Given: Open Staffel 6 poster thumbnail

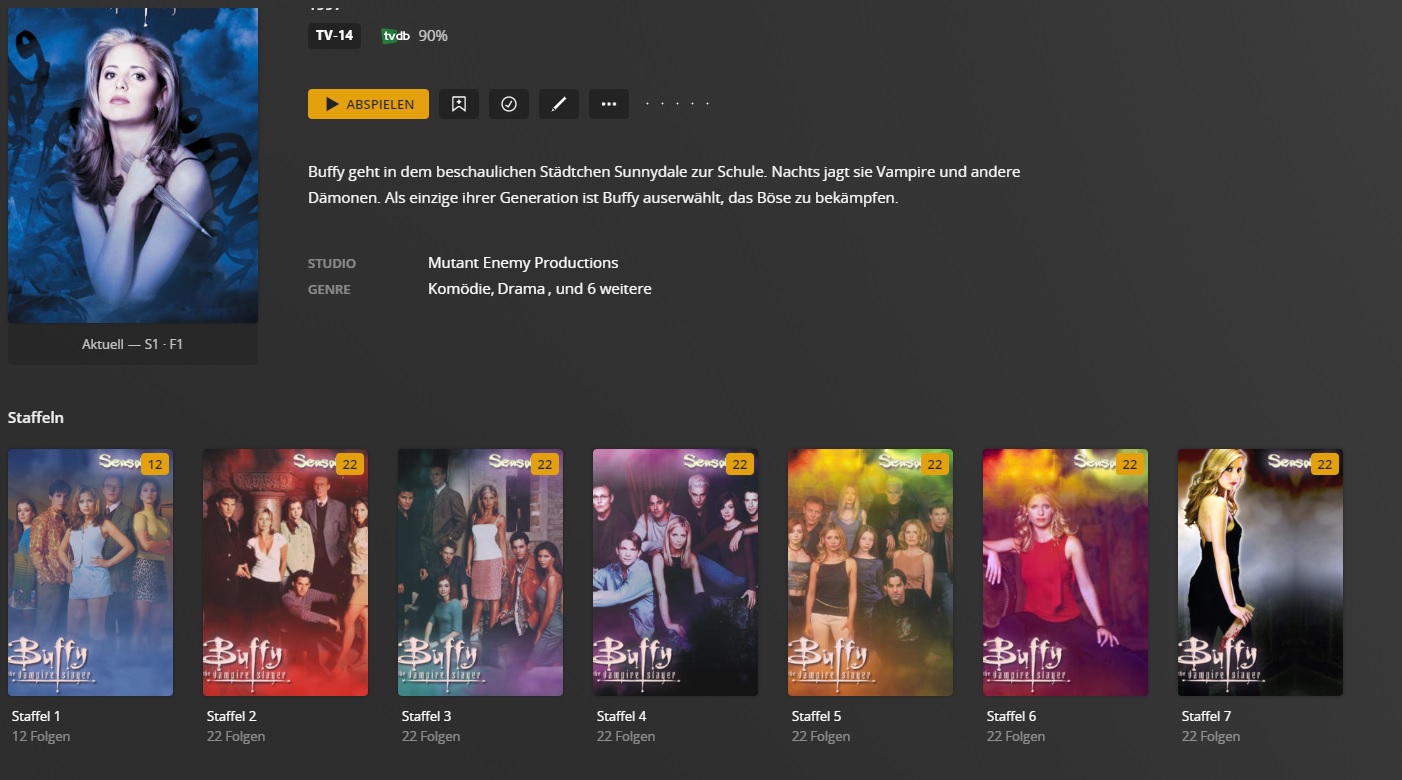Looking at the screenshot, I should (1065, 572).
